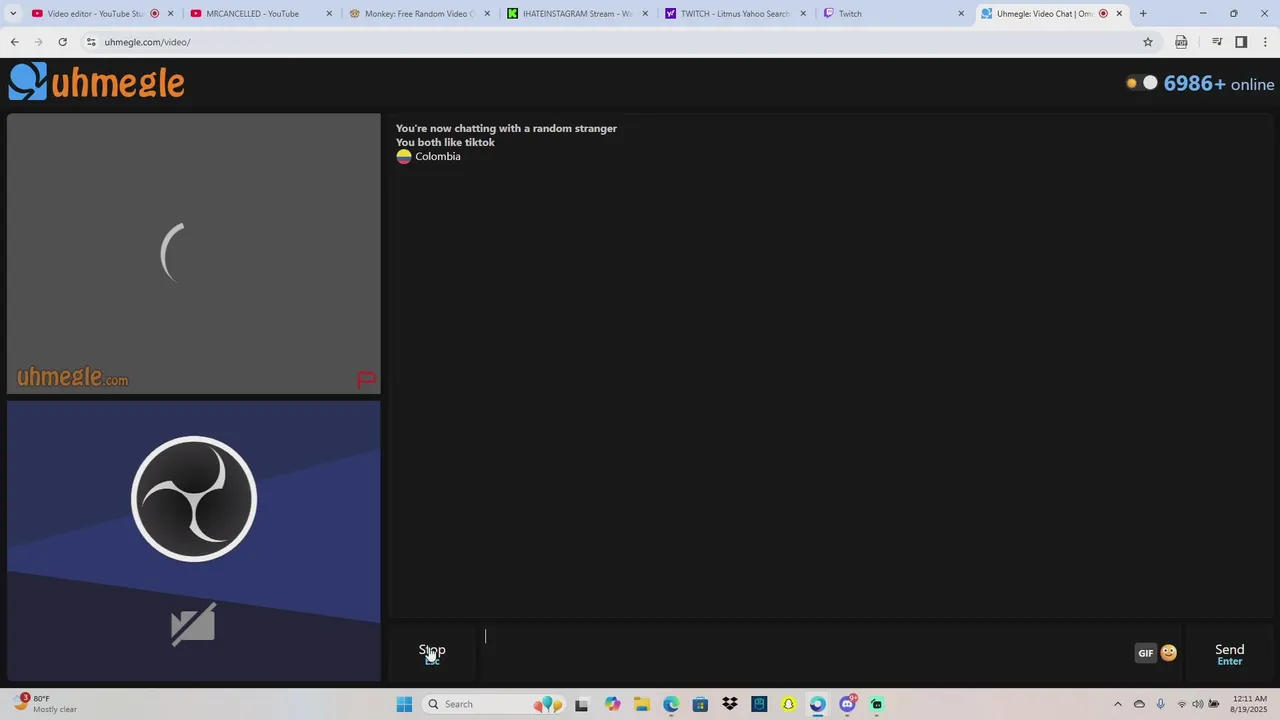Open the Chrome three-dot menu
Screen dimensions: 1280x720
tap(1265, 42)
